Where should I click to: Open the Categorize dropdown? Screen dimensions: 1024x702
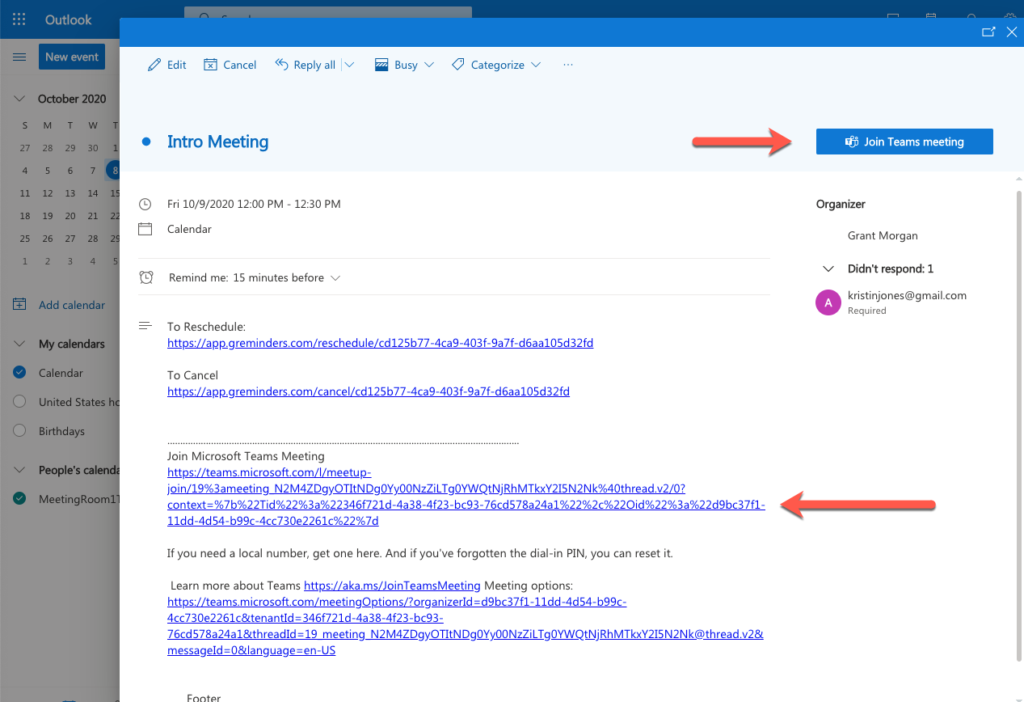536,65
